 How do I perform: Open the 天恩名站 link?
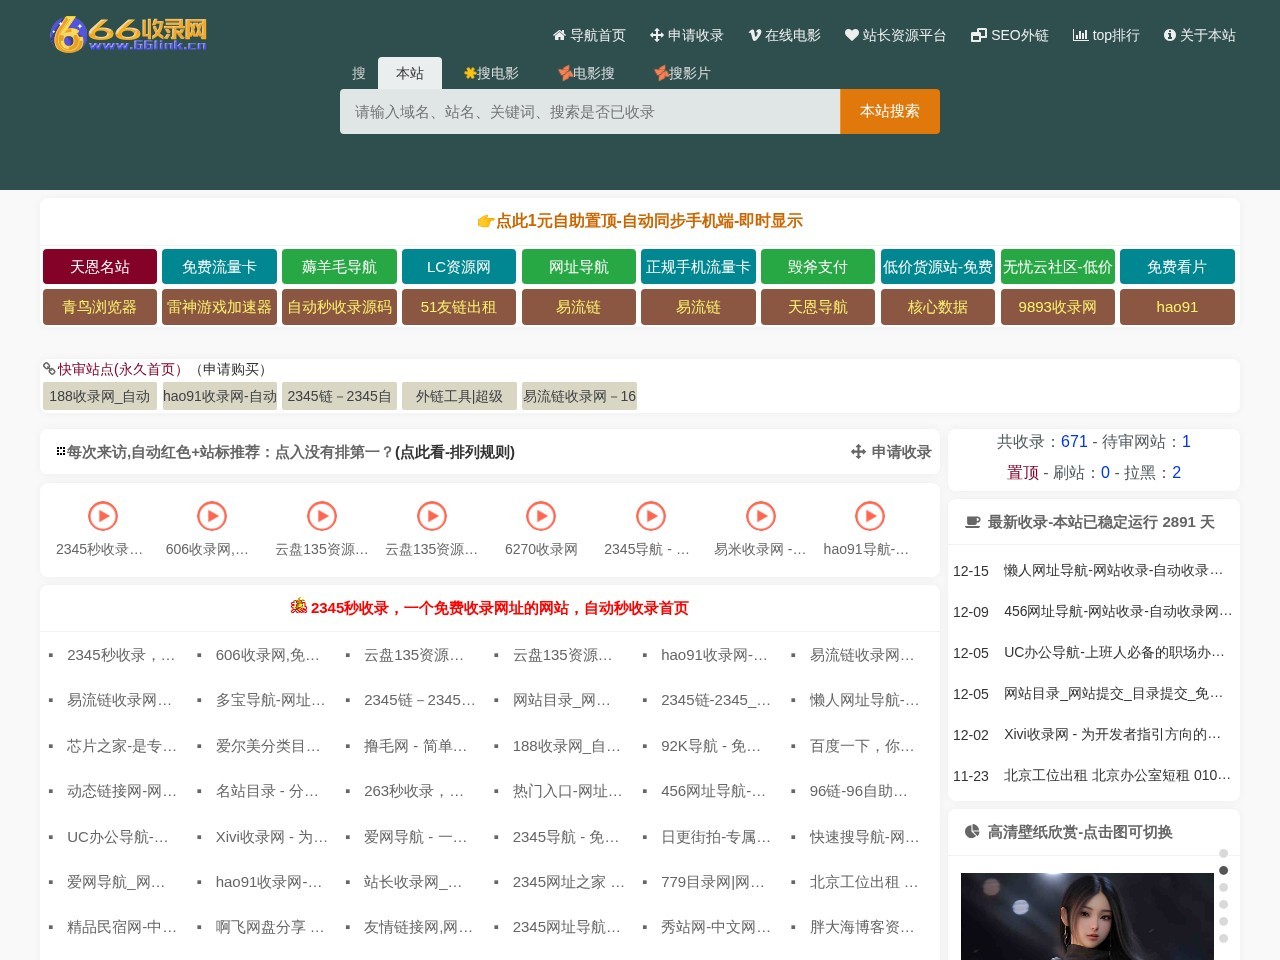coord(99,266)
